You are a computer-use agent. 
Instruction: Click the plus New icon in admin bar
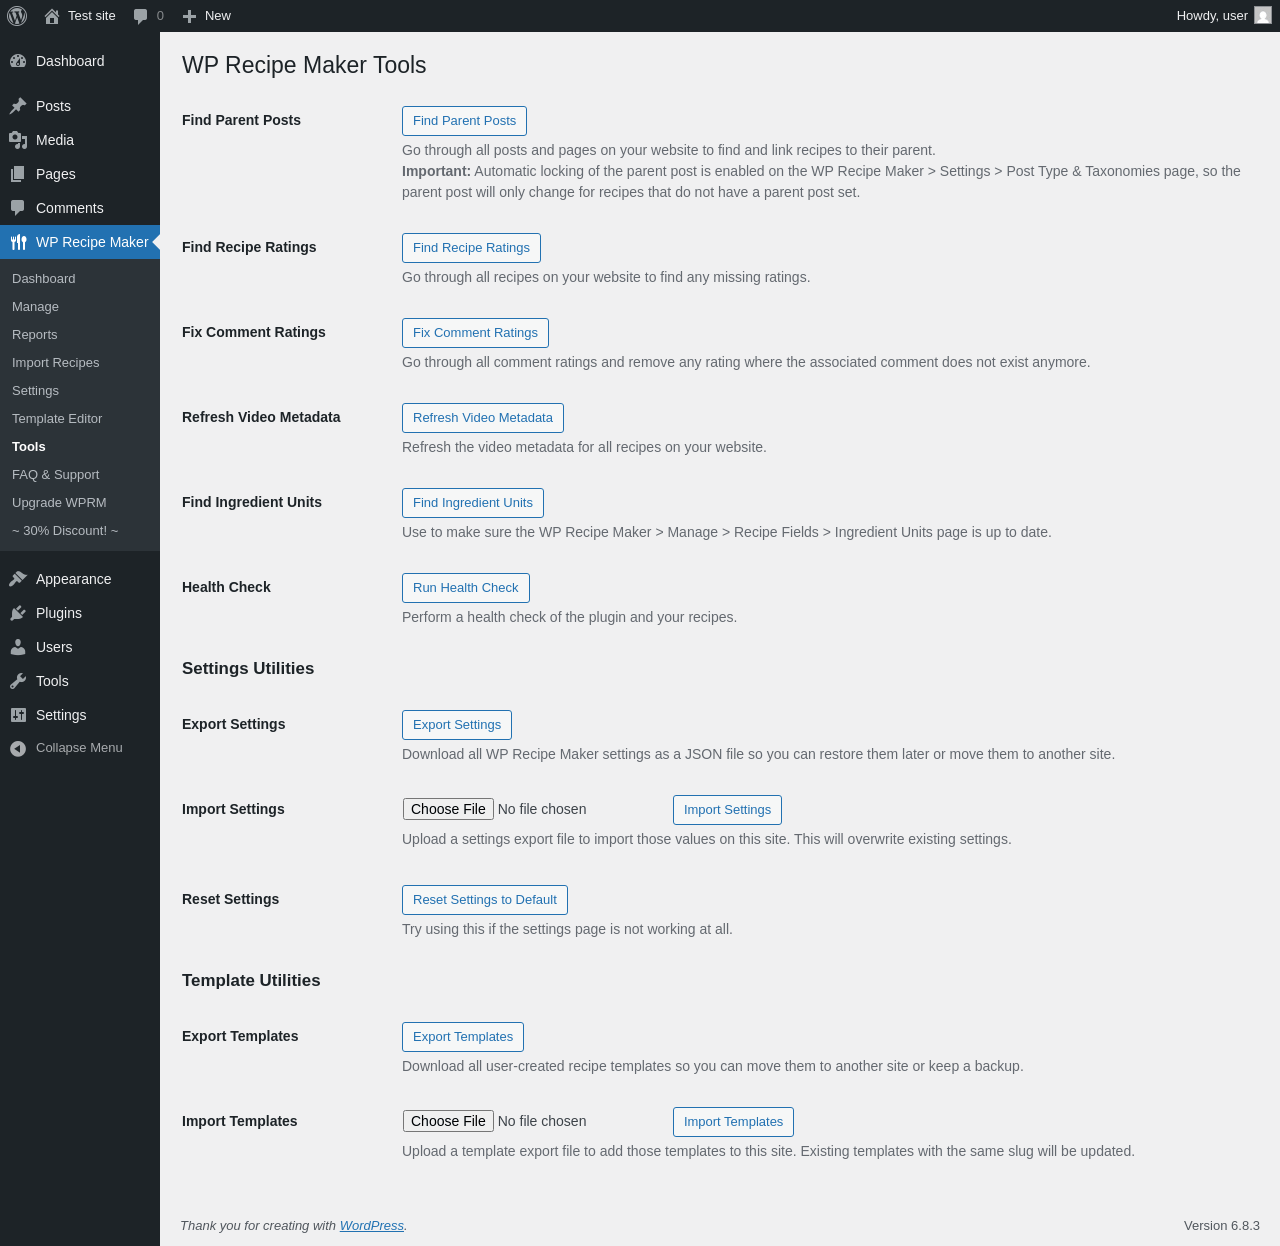[189, 16]
